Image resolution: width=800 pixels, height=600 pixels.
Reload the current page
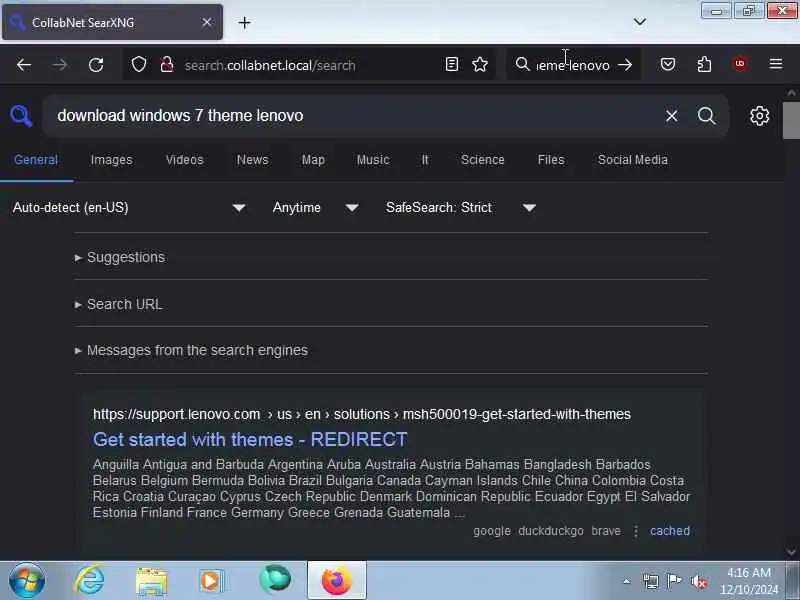pos(96,65)
